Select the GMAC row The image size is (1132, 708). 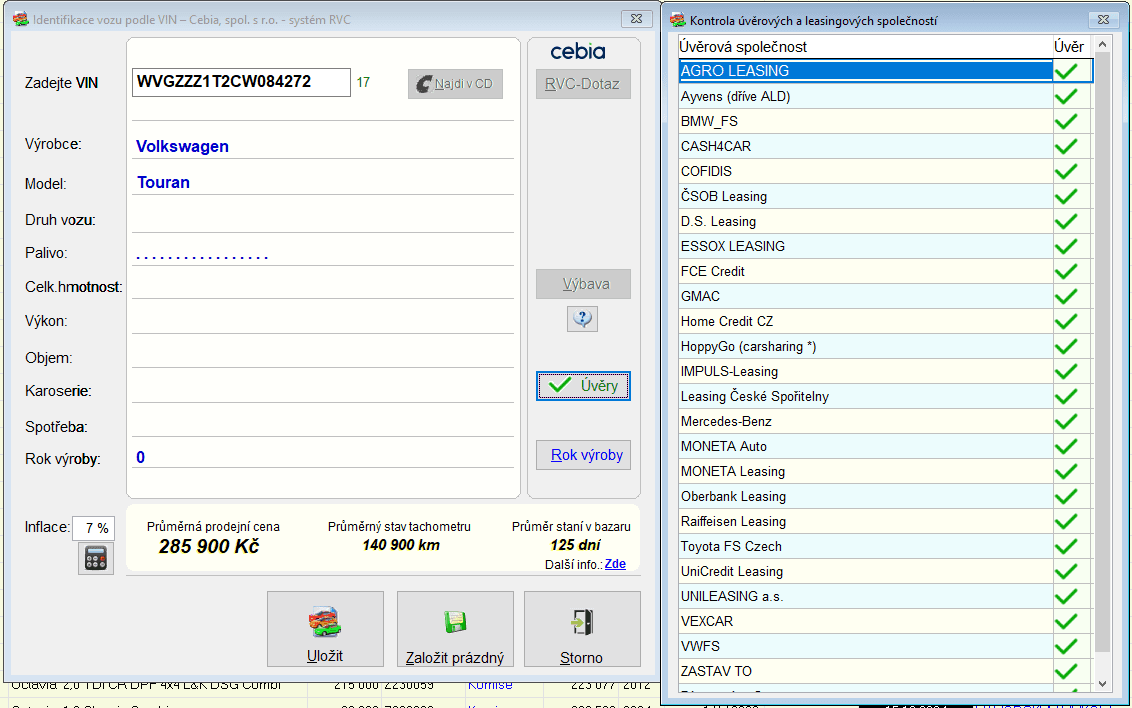point(885,296)
